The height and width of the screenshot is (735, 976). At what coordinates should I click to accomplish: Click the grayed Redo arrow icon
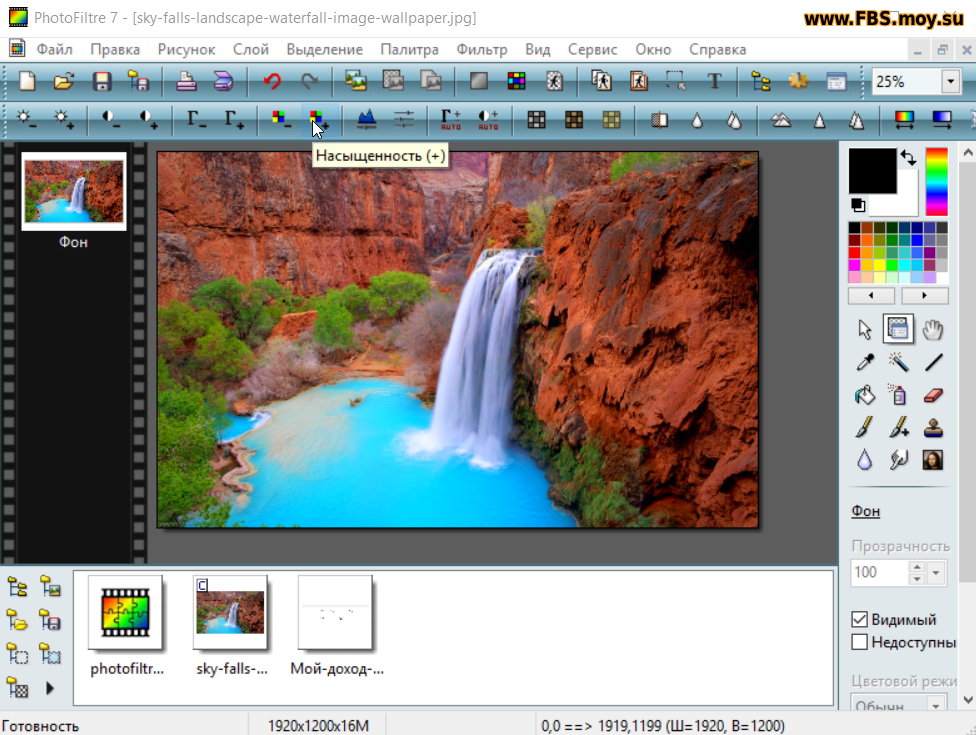(309, 81)
